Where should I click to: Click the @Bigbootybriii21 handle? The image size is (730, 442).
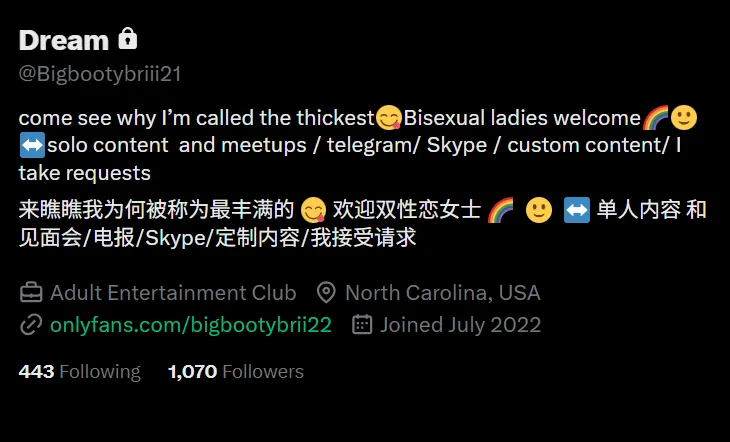click(100, 74)
